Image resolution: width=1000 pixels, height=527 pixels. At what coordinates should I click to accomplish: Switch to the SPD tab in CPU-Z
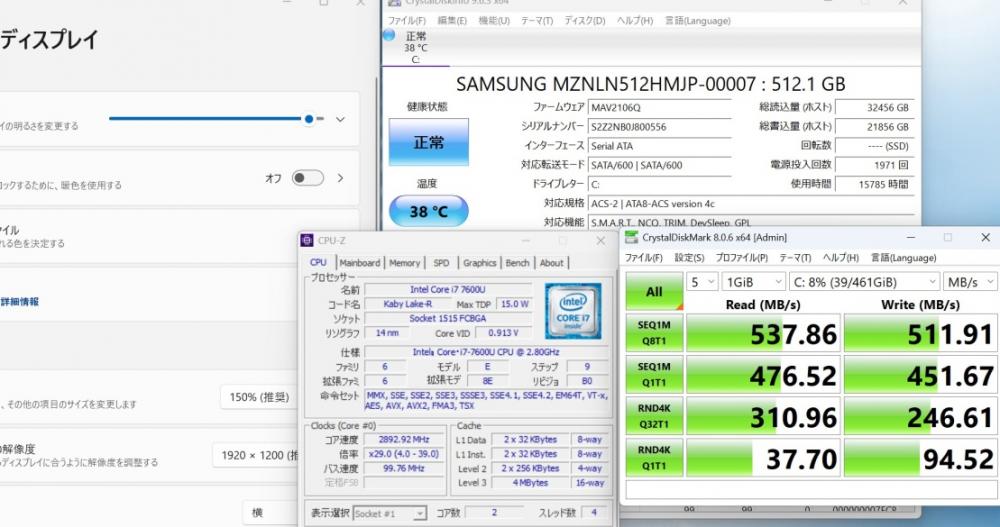point(441,263)
